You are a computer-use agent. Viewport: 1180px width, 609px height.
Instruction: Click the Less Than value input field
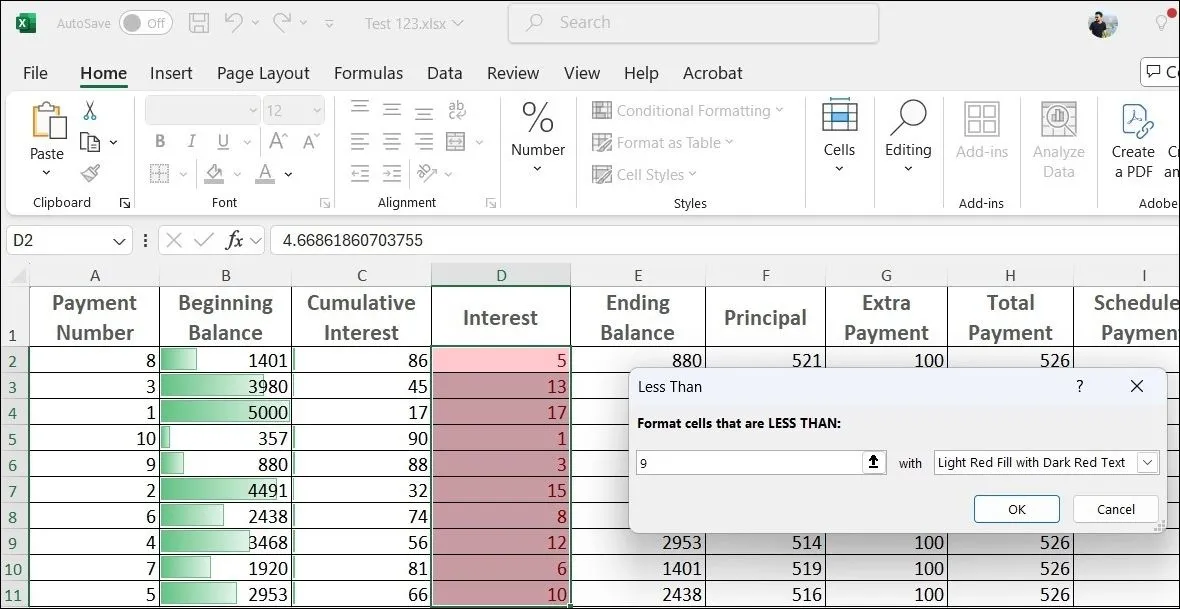click(750, 462)
